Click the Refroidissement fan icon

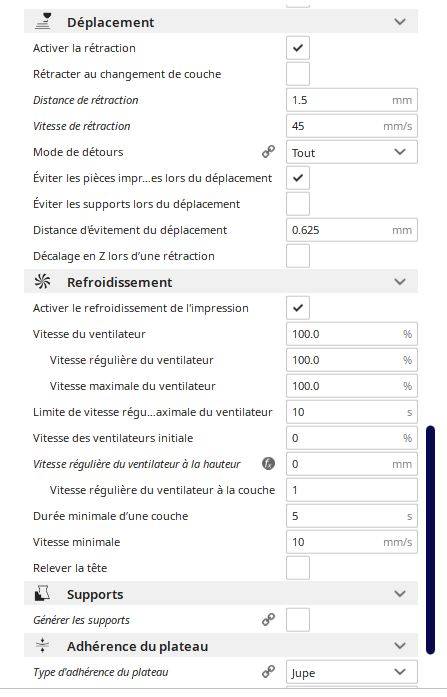tap(43, 282)
